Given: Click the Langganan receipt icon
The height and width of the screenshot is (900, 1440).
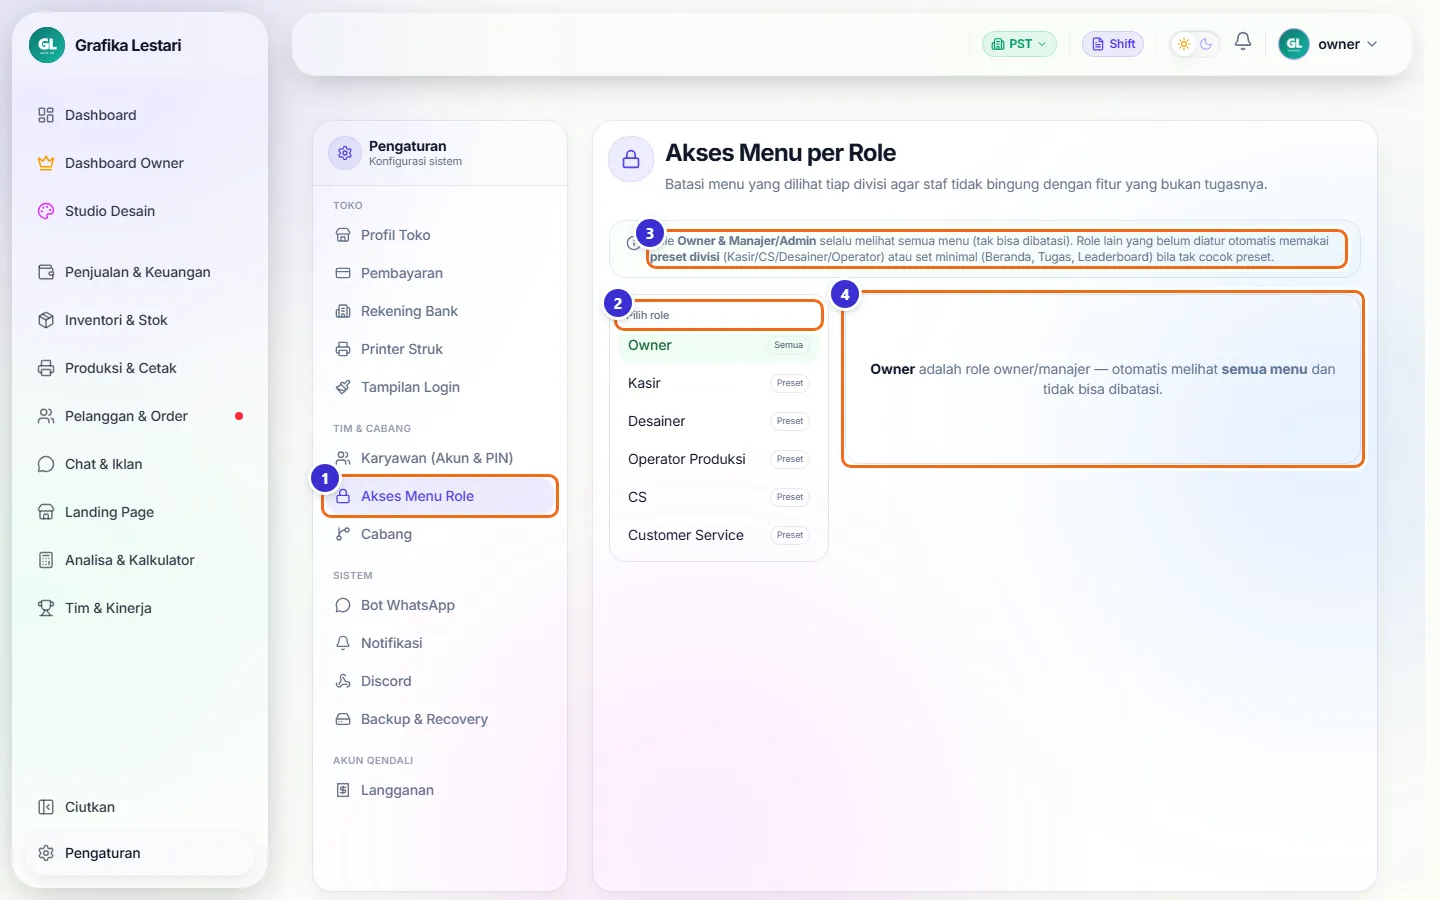Looking at the screenshot, I should [343, 790].
